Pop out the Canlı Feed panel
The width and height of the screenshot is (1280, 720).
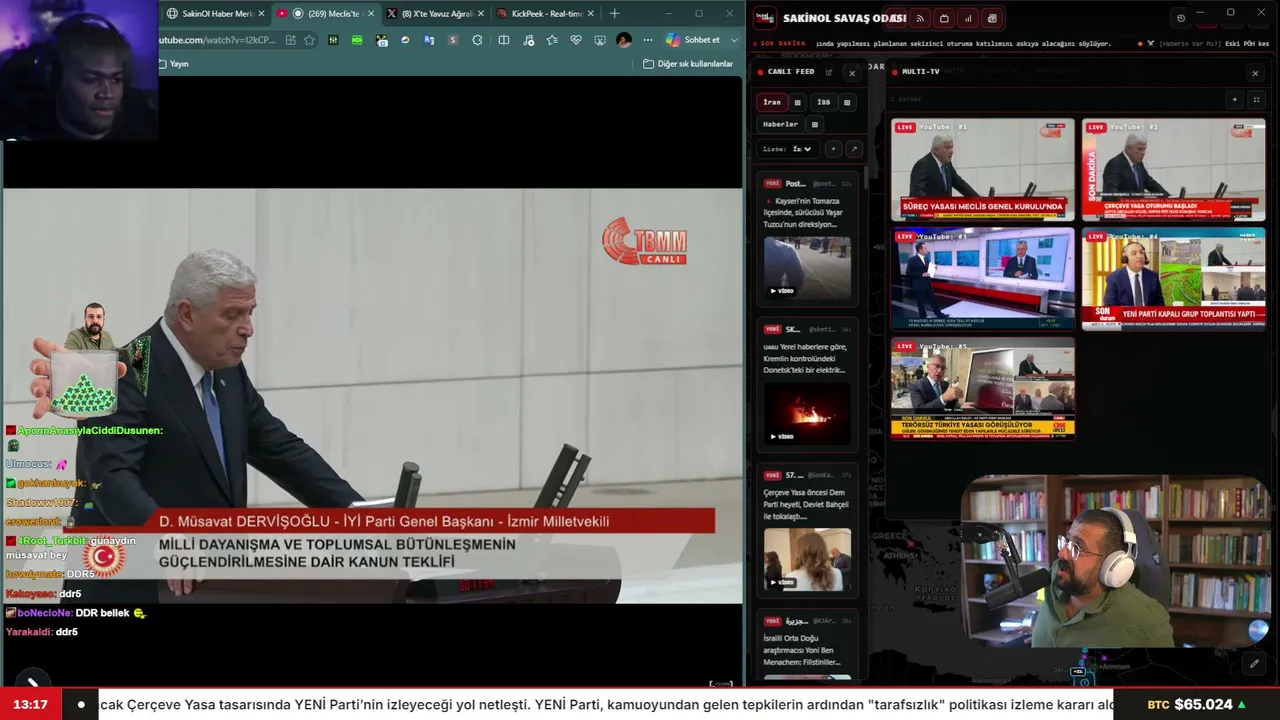829,72
